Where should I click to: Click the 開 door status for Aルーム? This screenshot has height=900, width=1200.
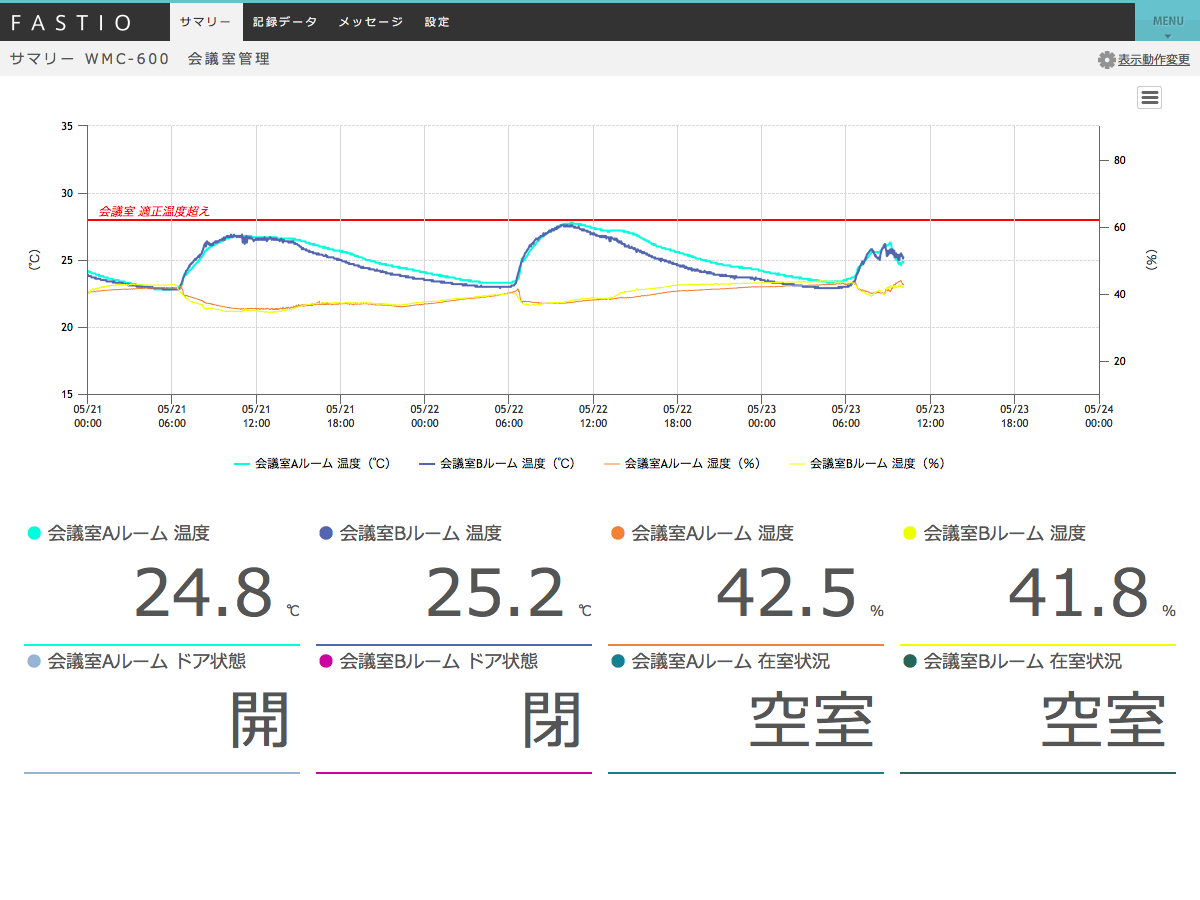tap(260, 720)
